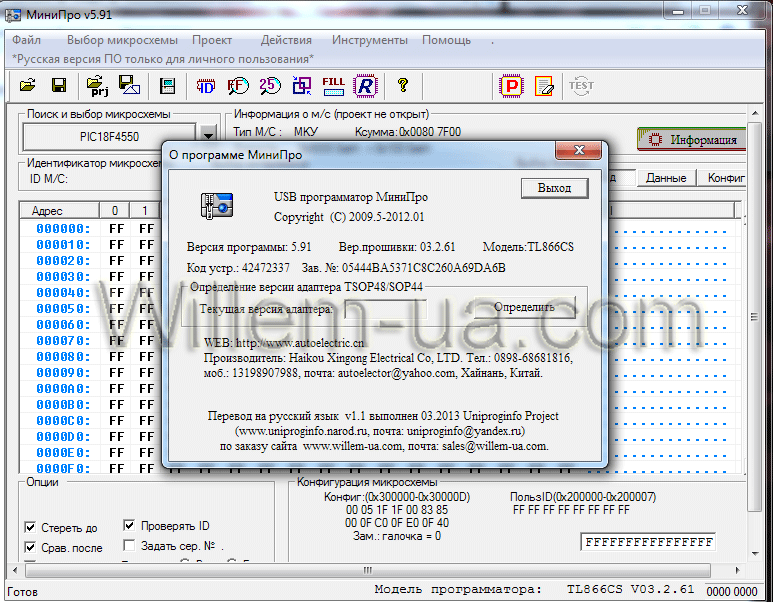Image resolution: width=773 pixels, height=602 pixels.
Task: Open the Помощь menu
Action: 447,40
